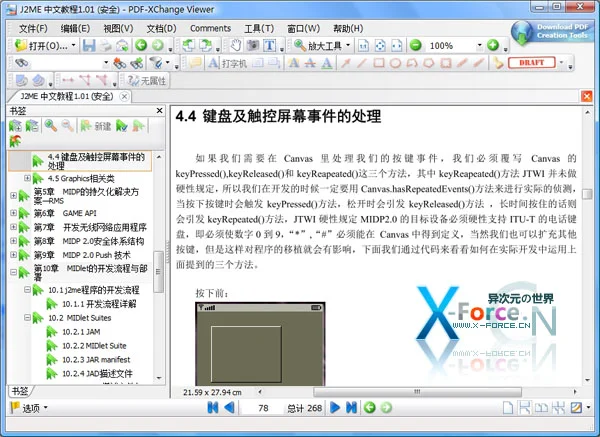
Task: Click Download PDF Creation Tools banner
Action: click(551, 33)
